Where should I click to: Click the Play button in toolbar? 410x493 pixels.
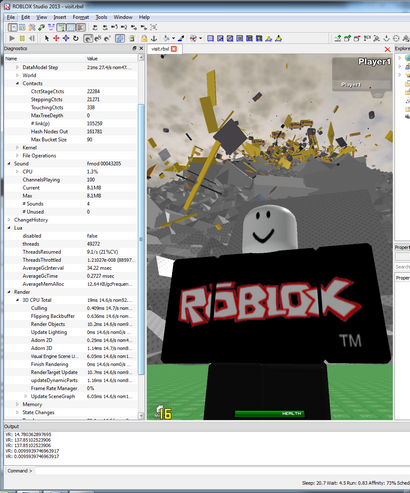12,38
